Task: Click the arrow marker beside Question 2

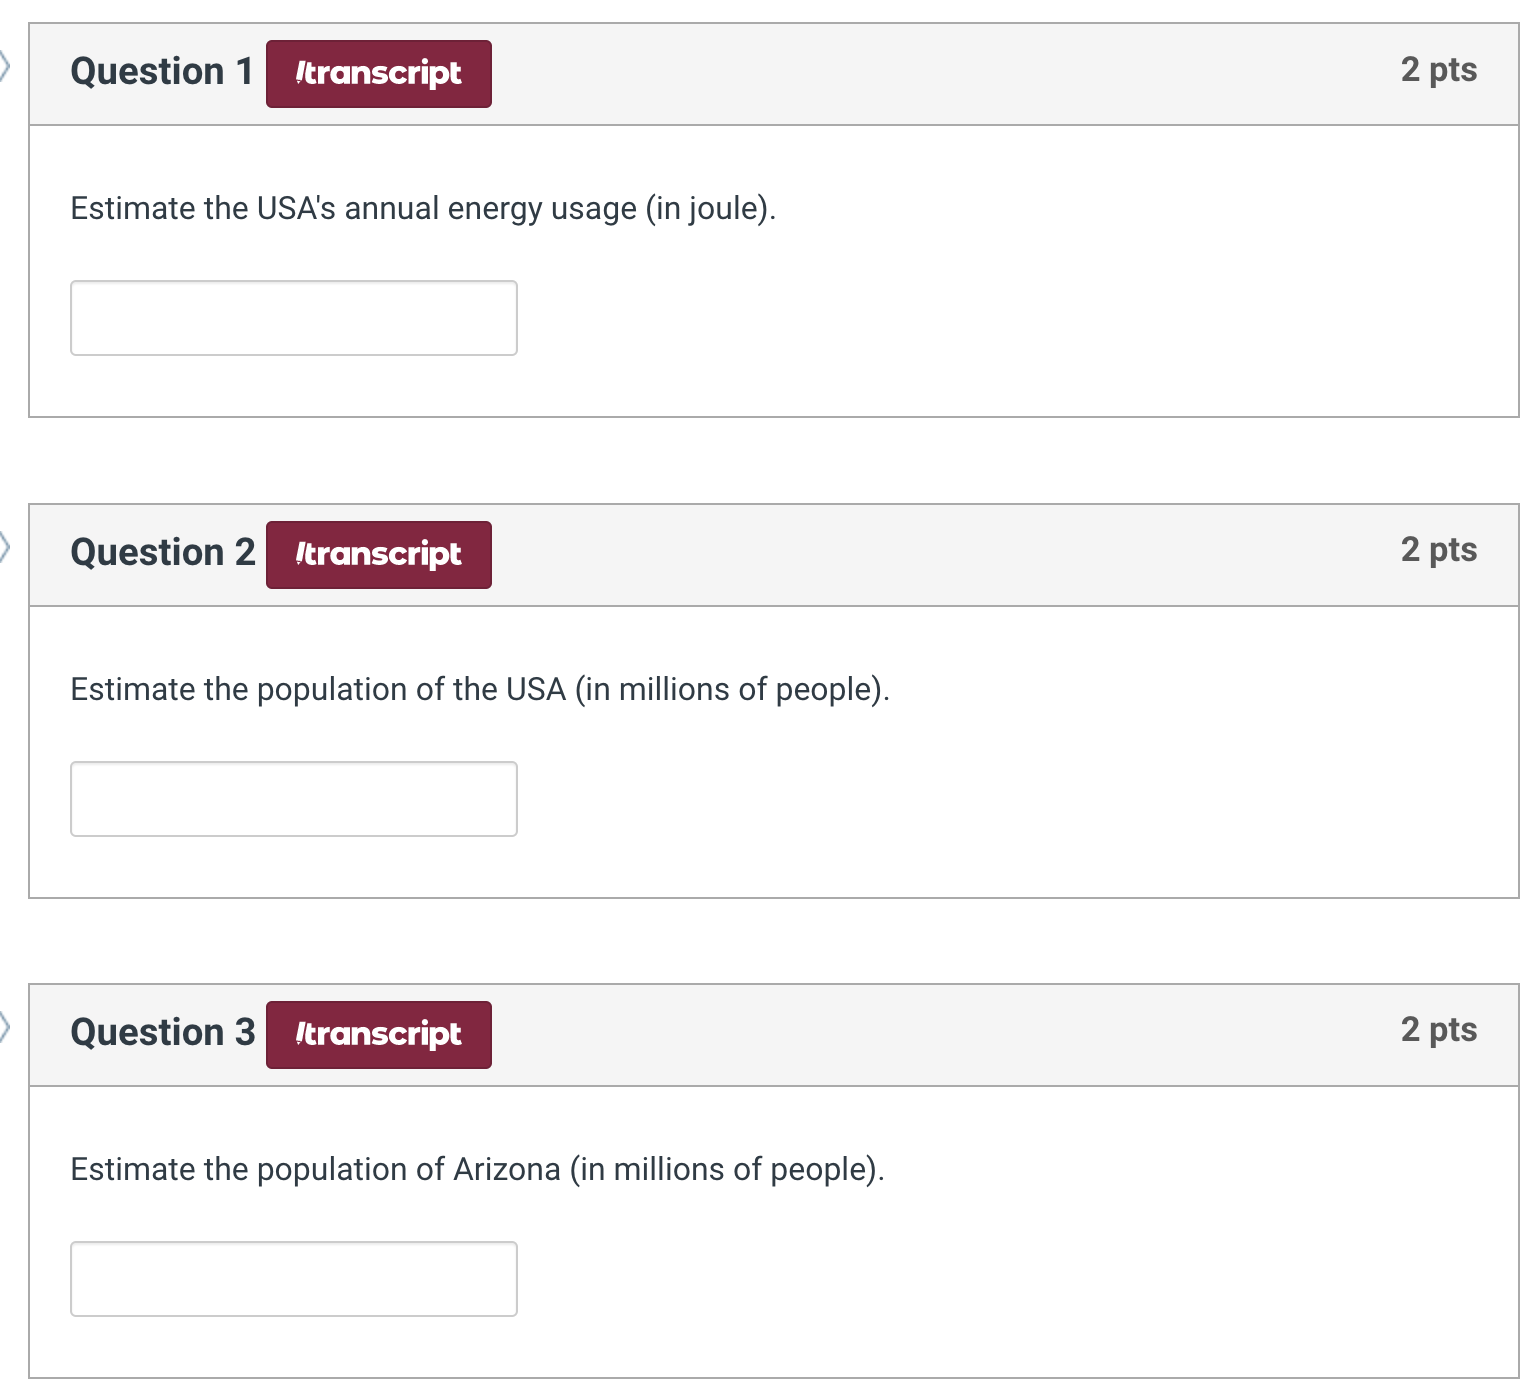Action: [x=5, y=547]
